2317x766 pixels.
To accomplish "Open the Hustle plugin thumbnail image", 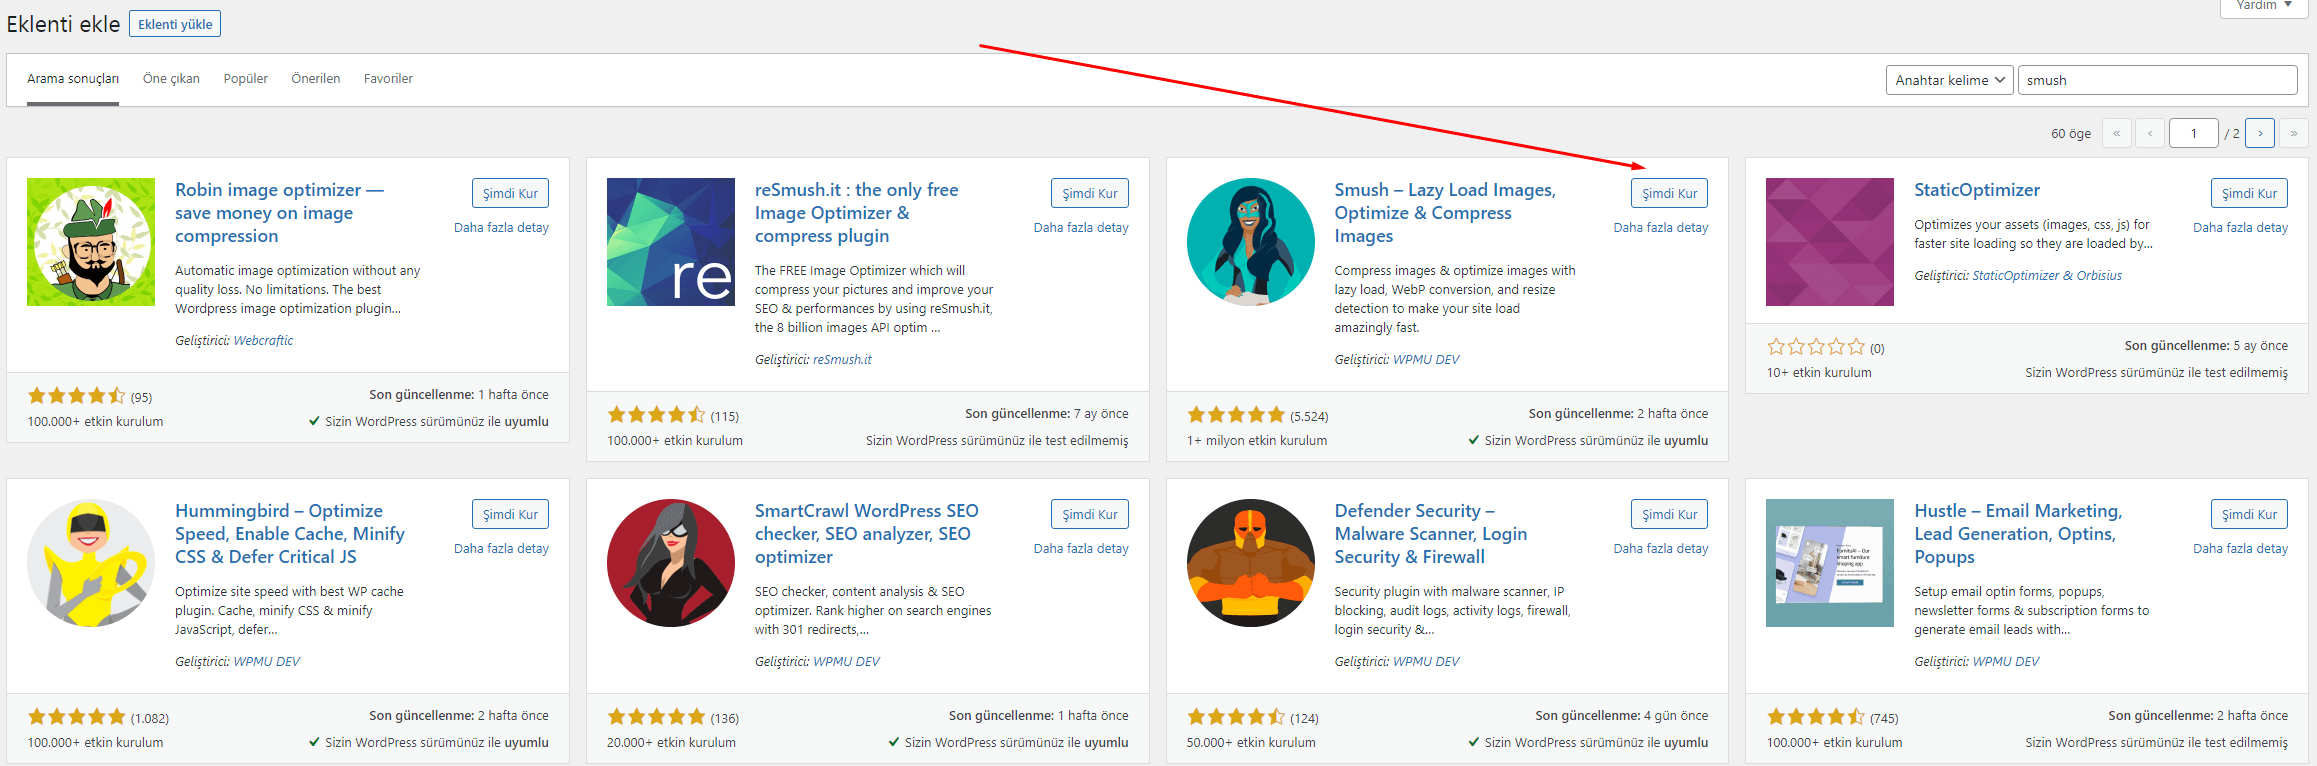I will click(1830, 563).
